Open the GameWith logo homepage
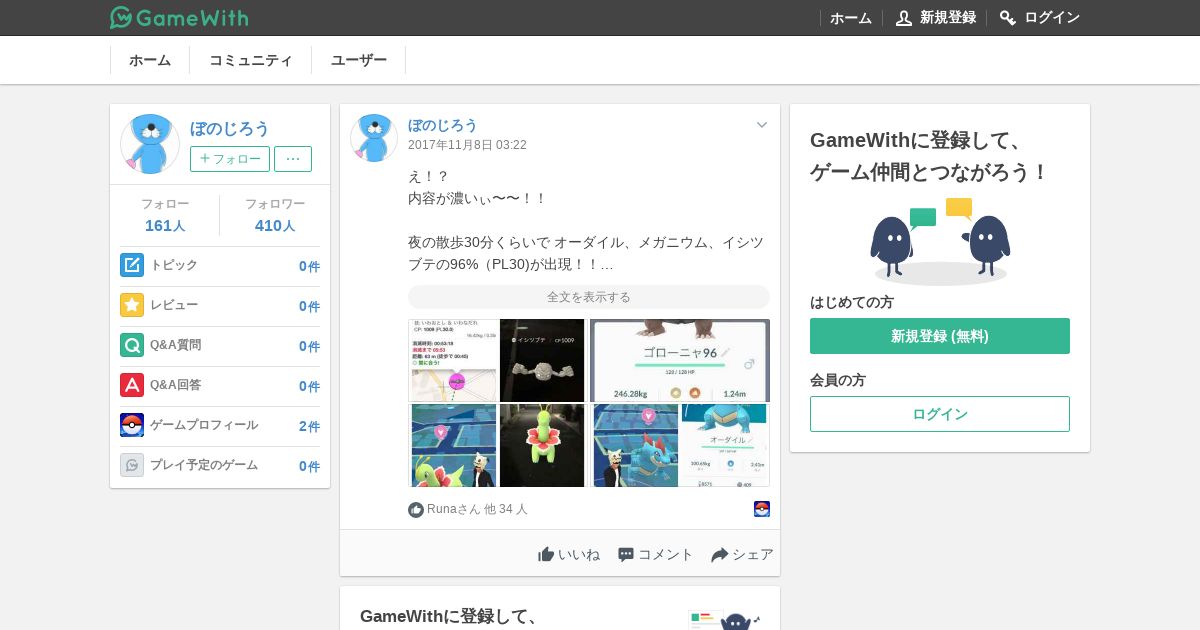Viewport: 1200px width, 630px height. (x=179, y=17)
